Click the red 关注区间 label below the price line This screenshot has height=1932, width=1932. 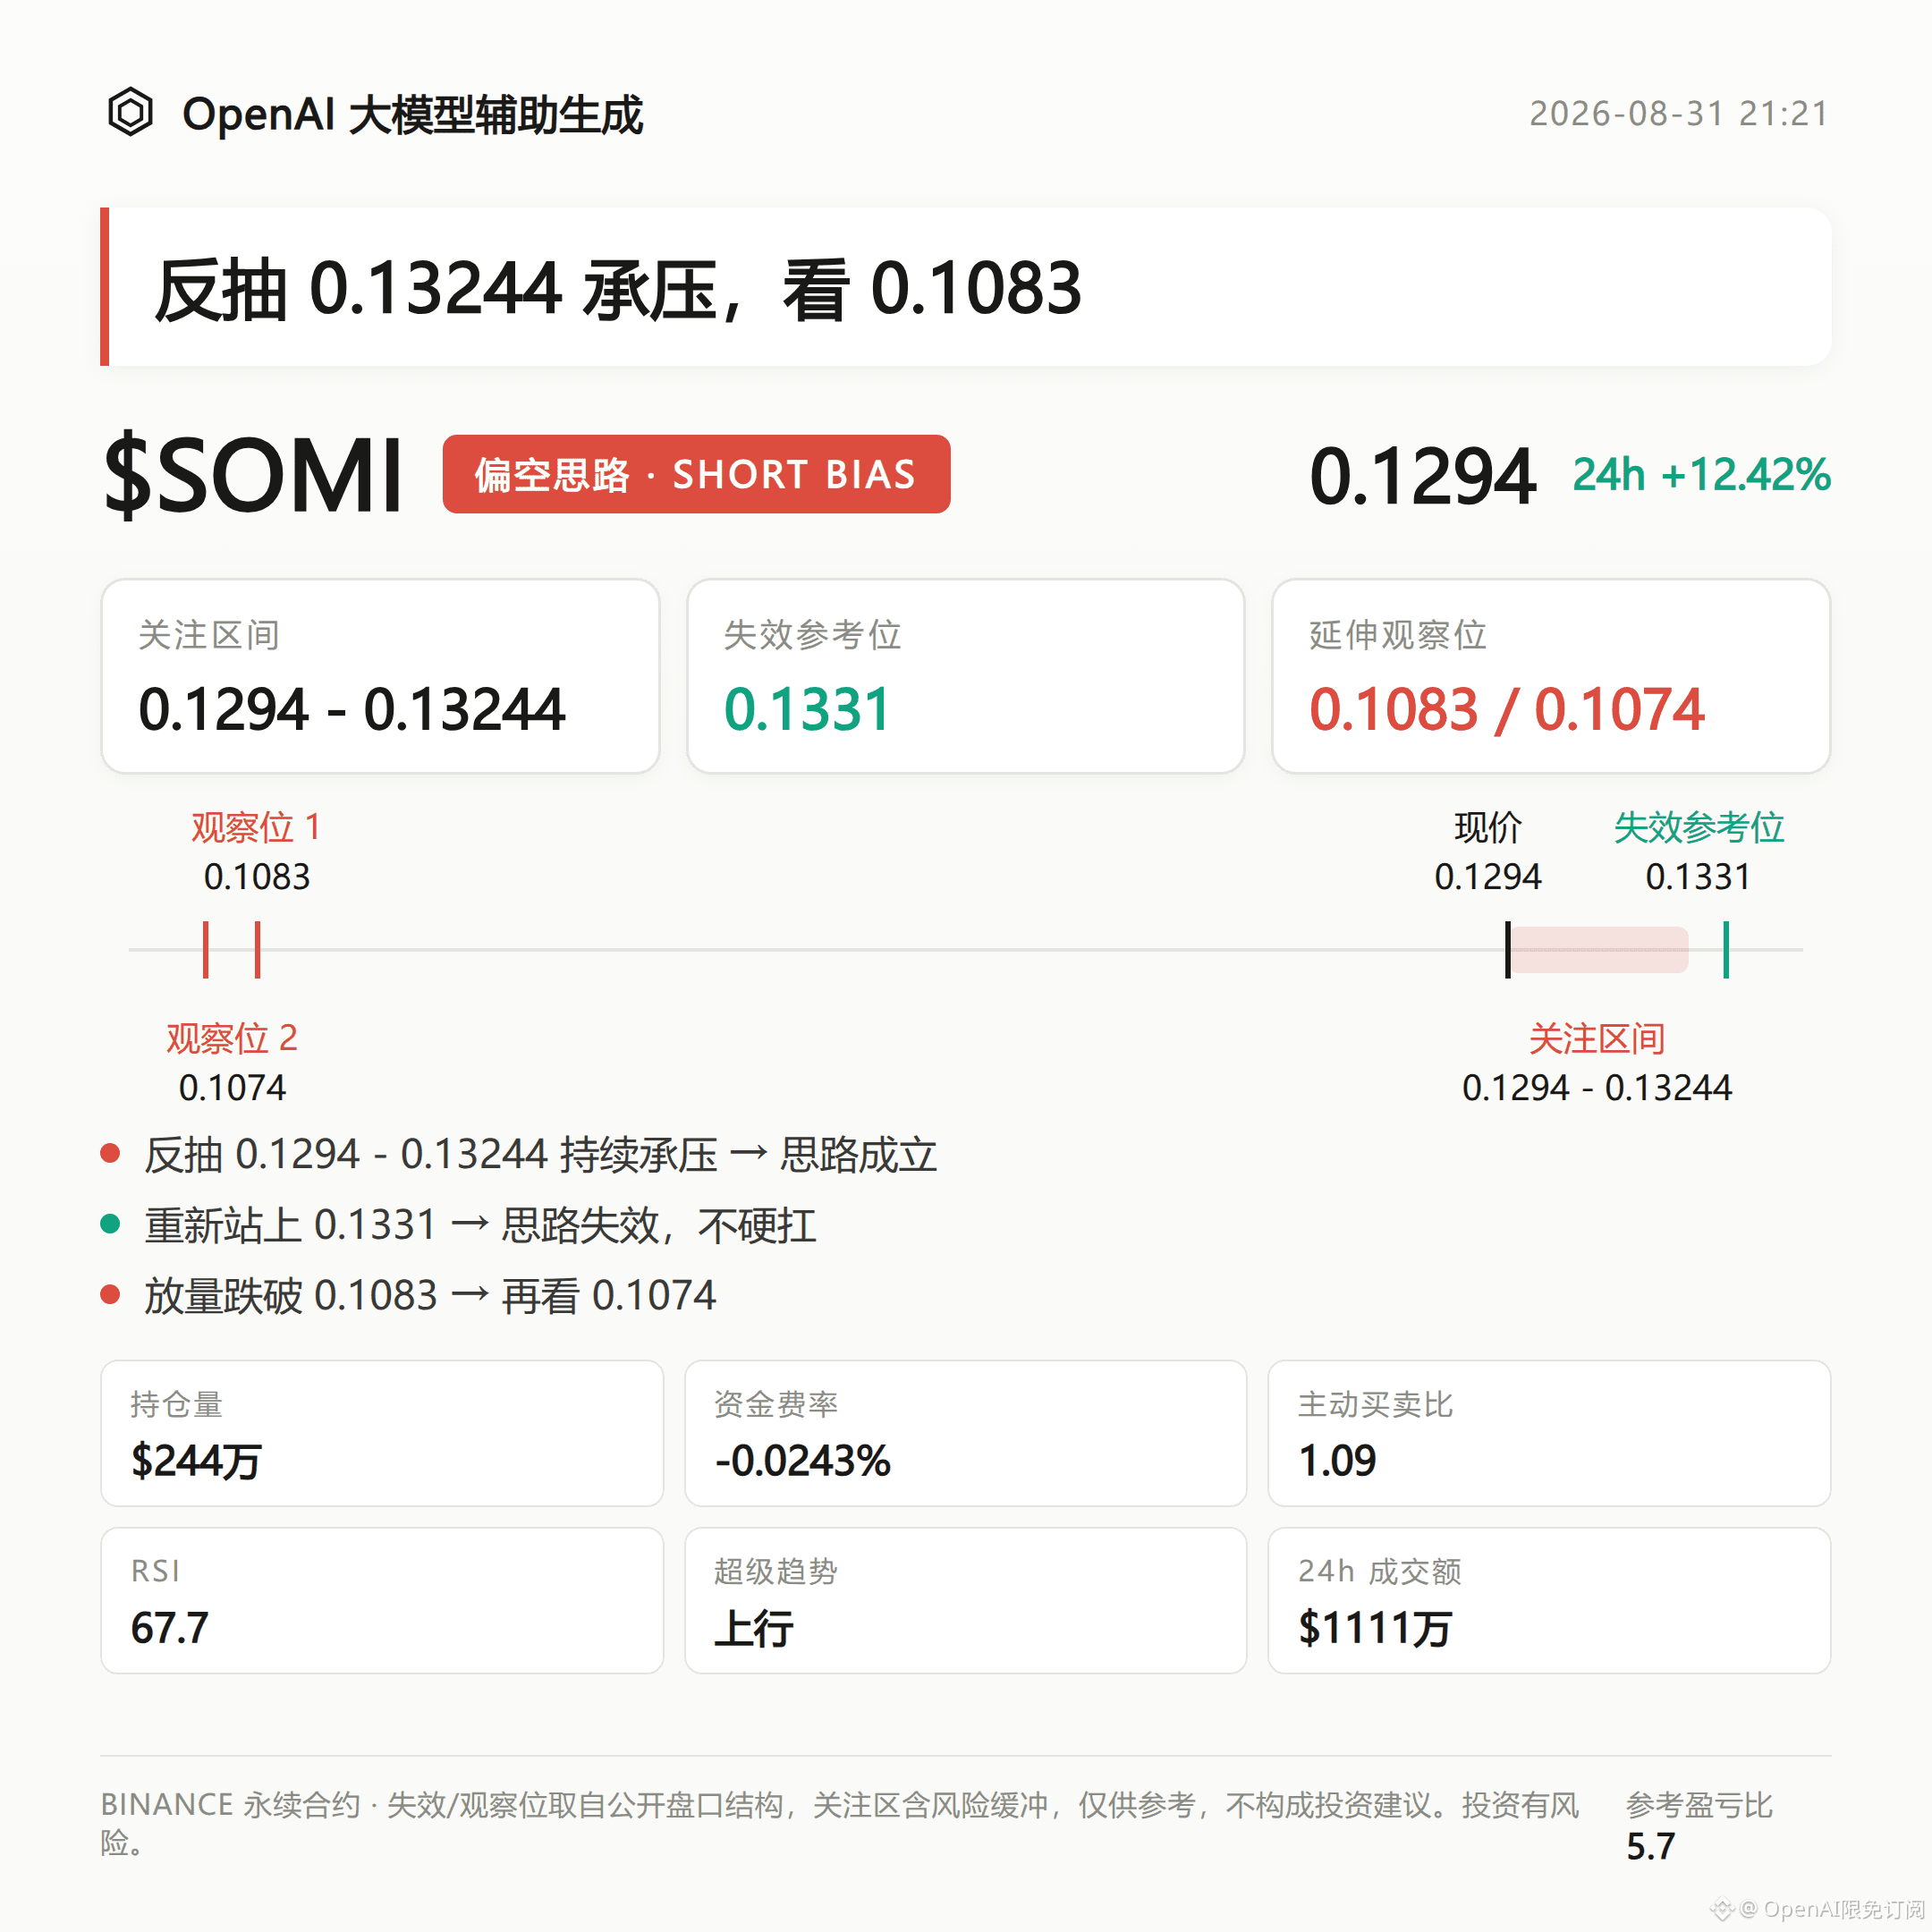1597,1039
